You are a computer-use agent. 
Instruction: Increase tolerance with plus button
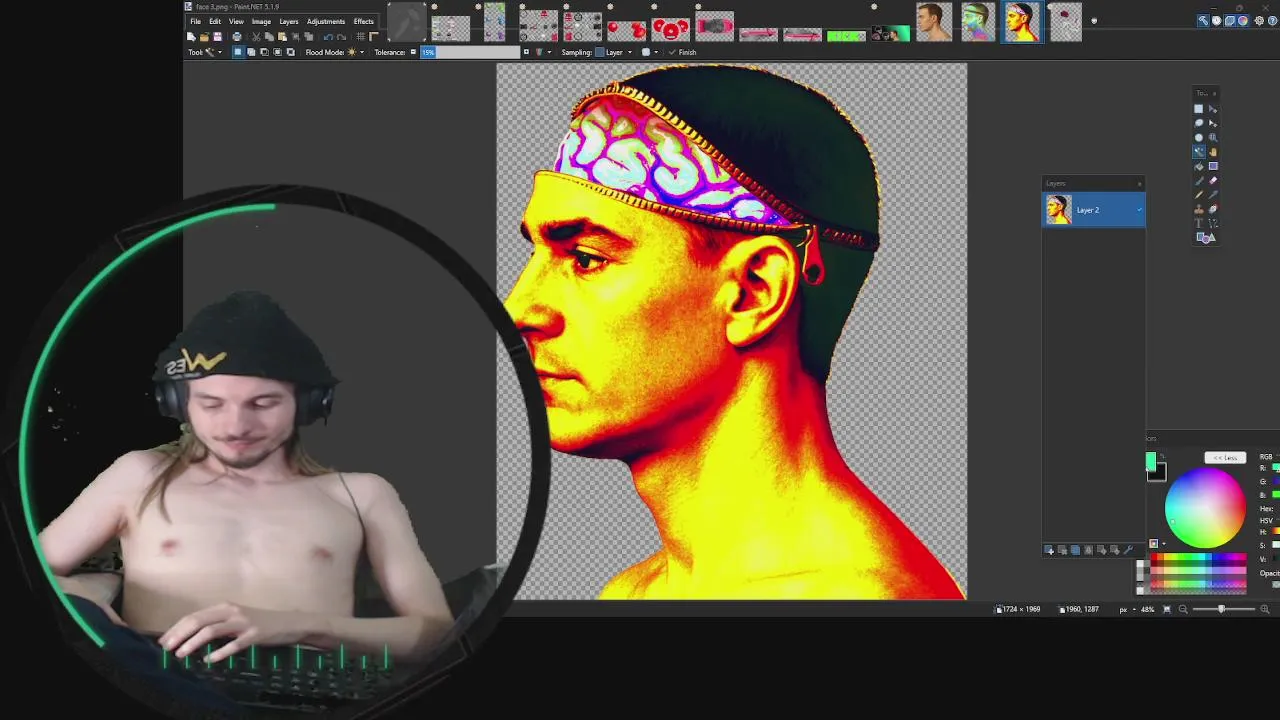pyautogui.click(x=526, y=52)
